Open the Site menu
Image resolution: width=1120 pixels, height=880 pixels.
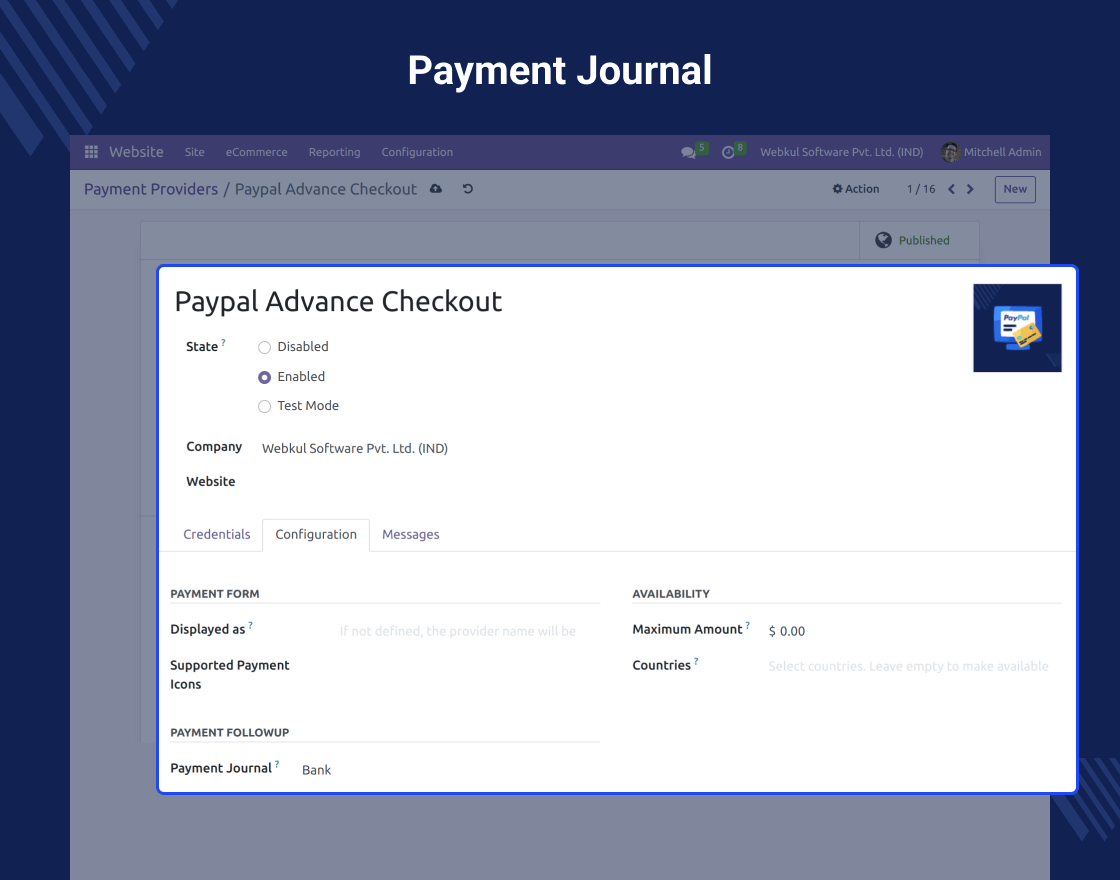194,152
